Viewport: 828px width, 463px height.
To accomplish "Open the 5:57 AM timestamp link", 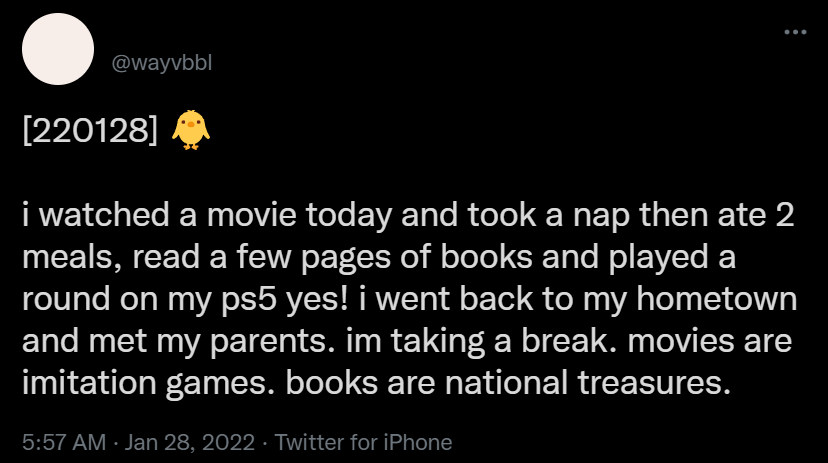I will pyautogui.click(x=64, y=442).
